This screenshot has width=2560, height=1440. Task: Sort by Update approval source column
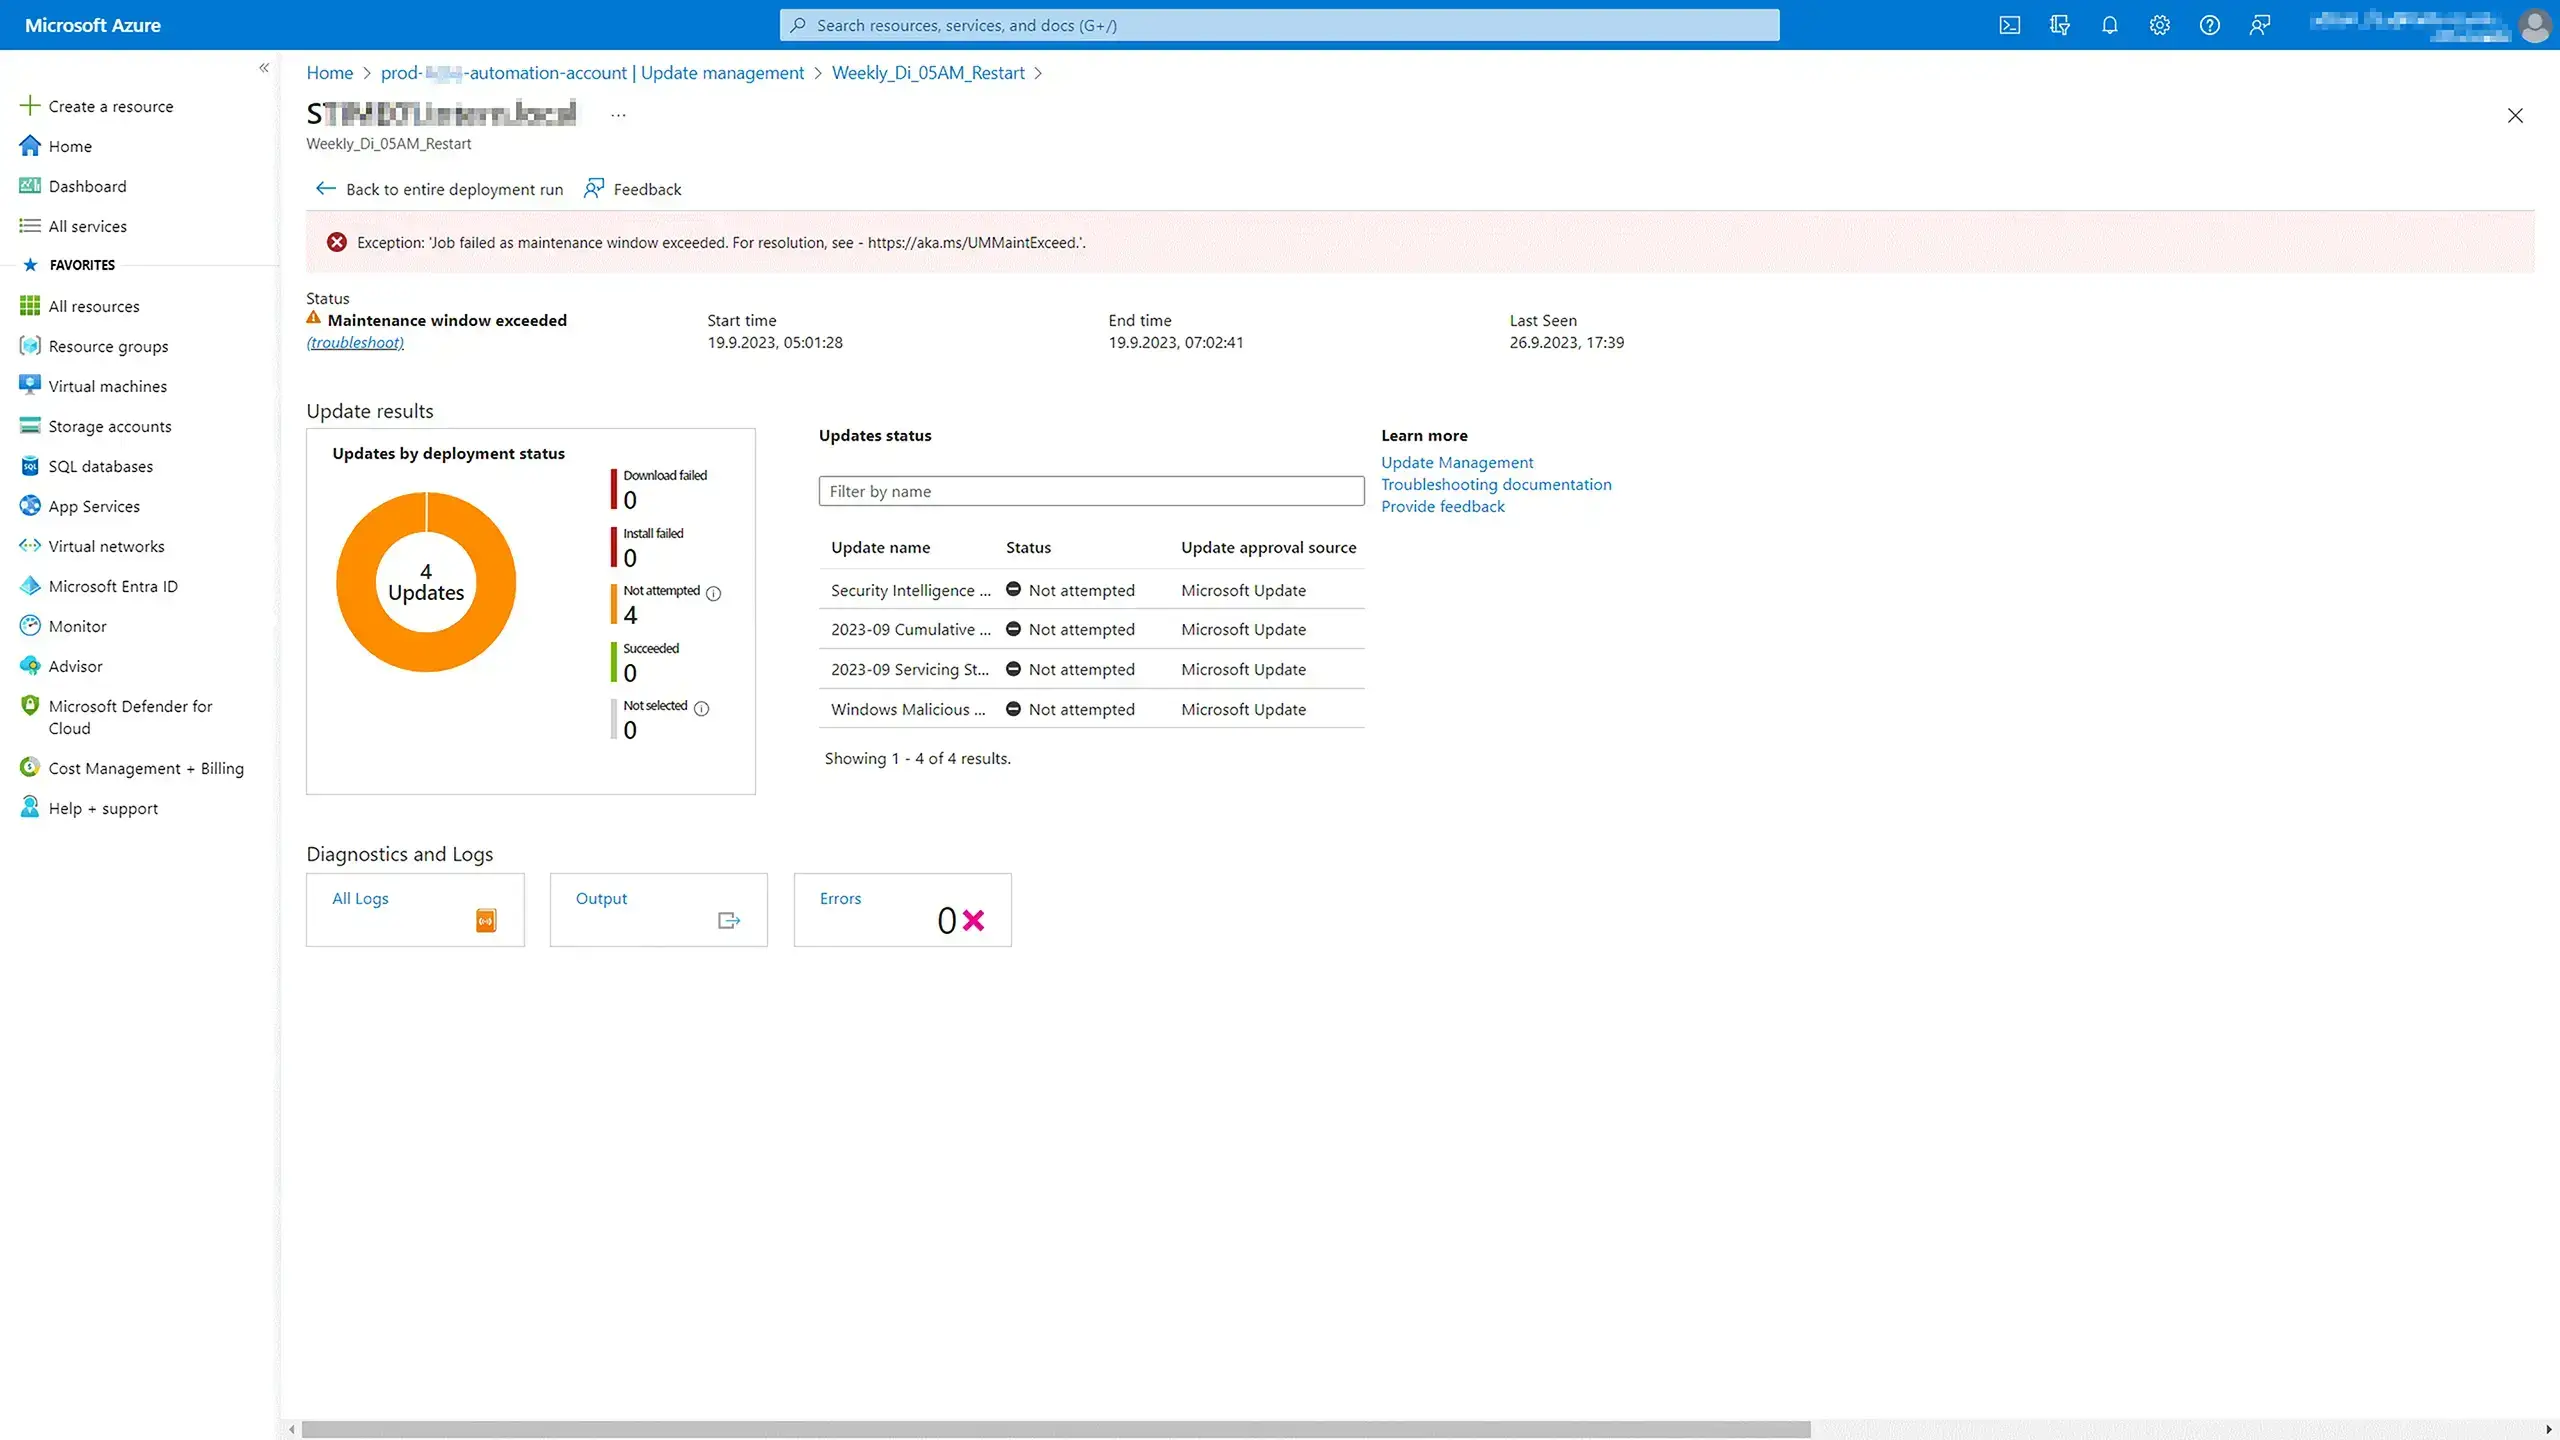(x=1268, y=547)
